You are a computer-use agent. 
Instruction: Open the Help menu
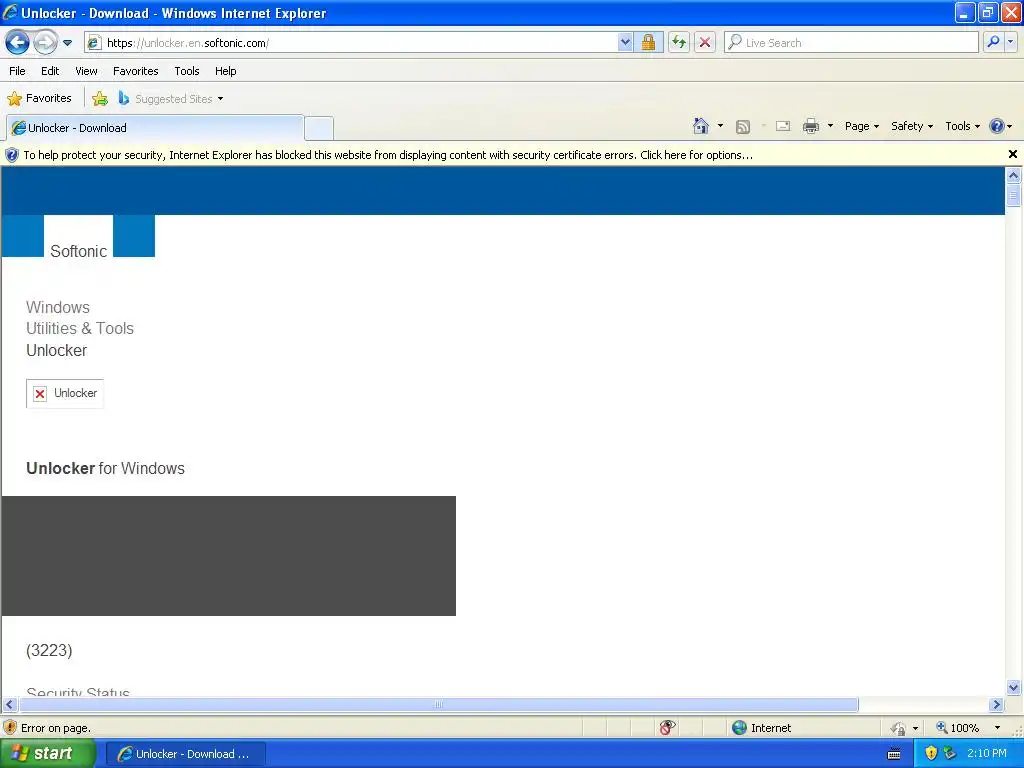(x=225, y=71)
